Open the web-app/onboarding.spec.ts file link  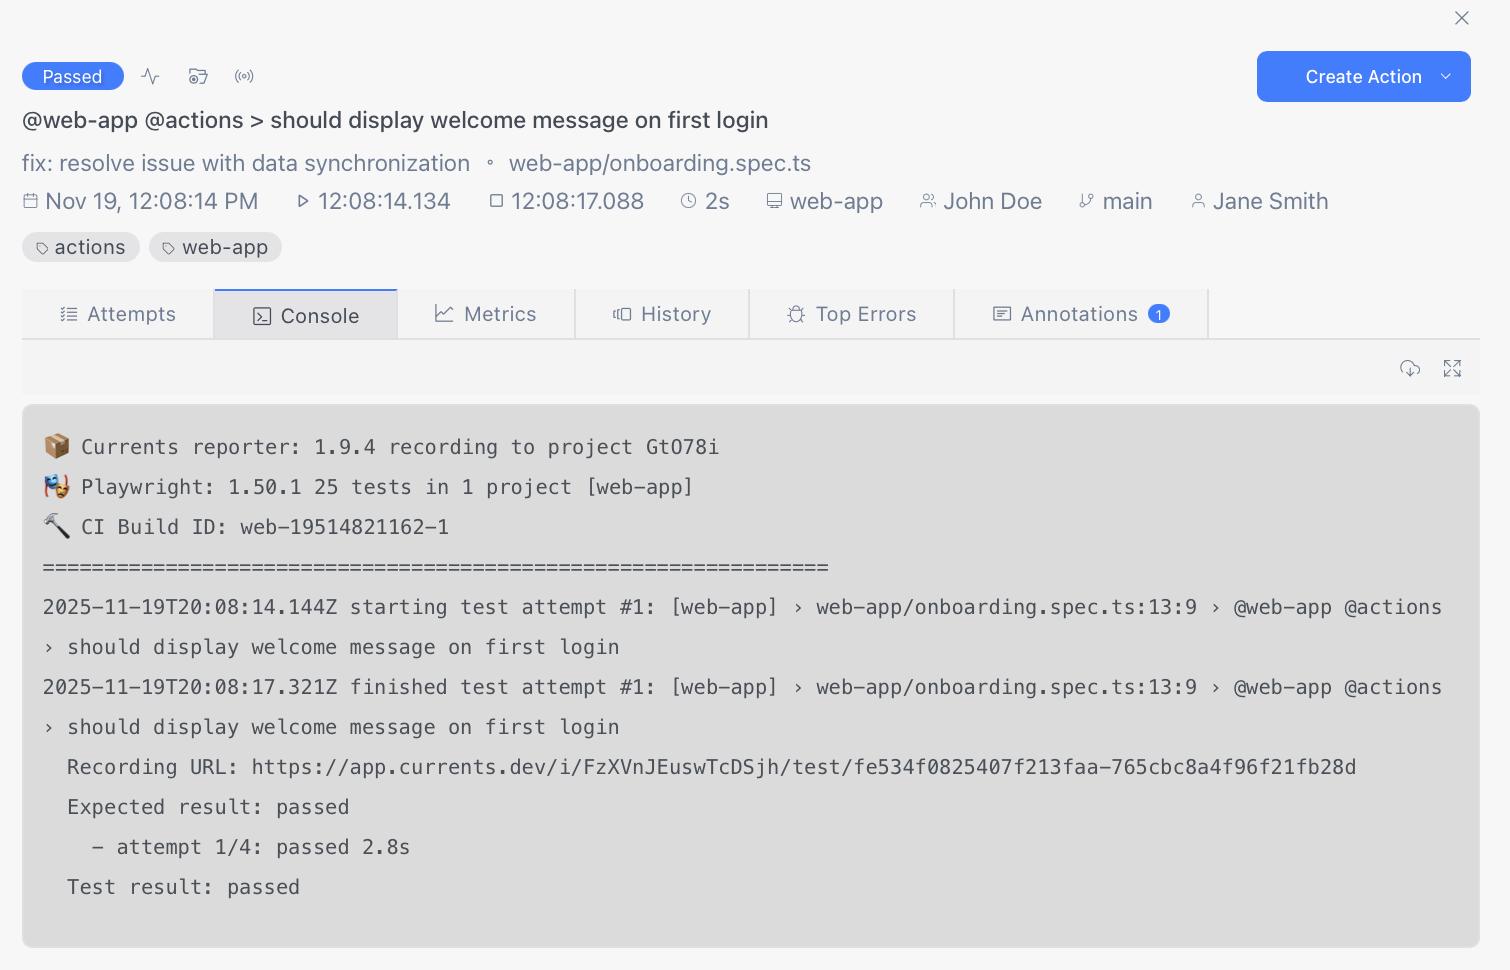tap(659, 163)
